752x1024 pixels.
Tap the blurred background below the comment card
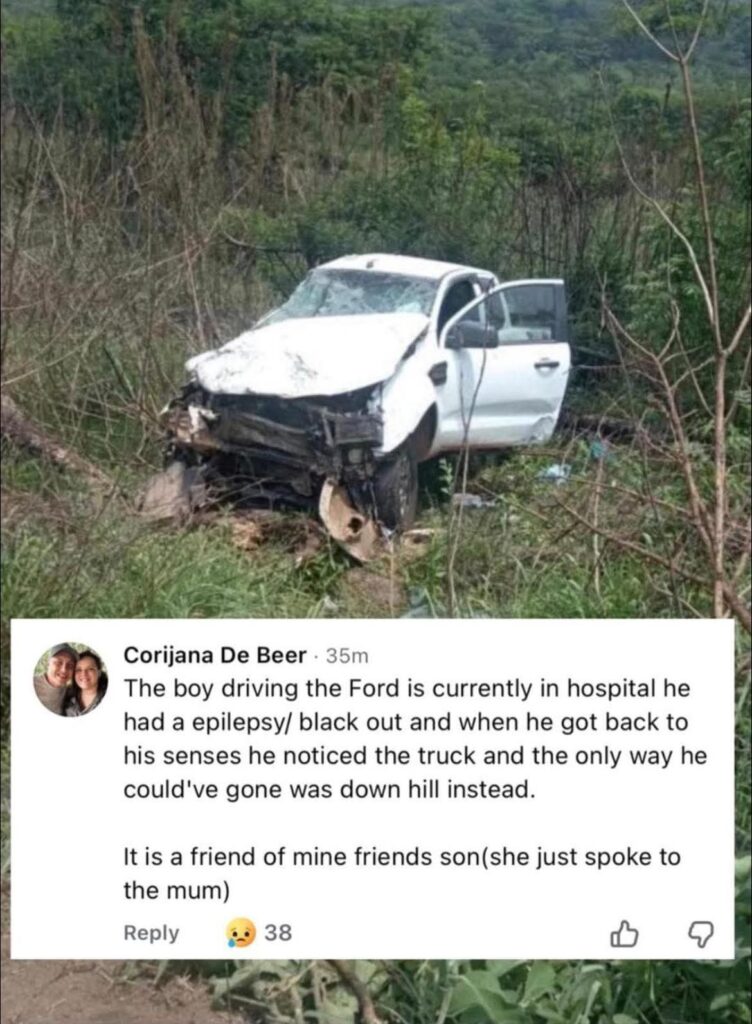pyautogui.click(x=376, y=991)
